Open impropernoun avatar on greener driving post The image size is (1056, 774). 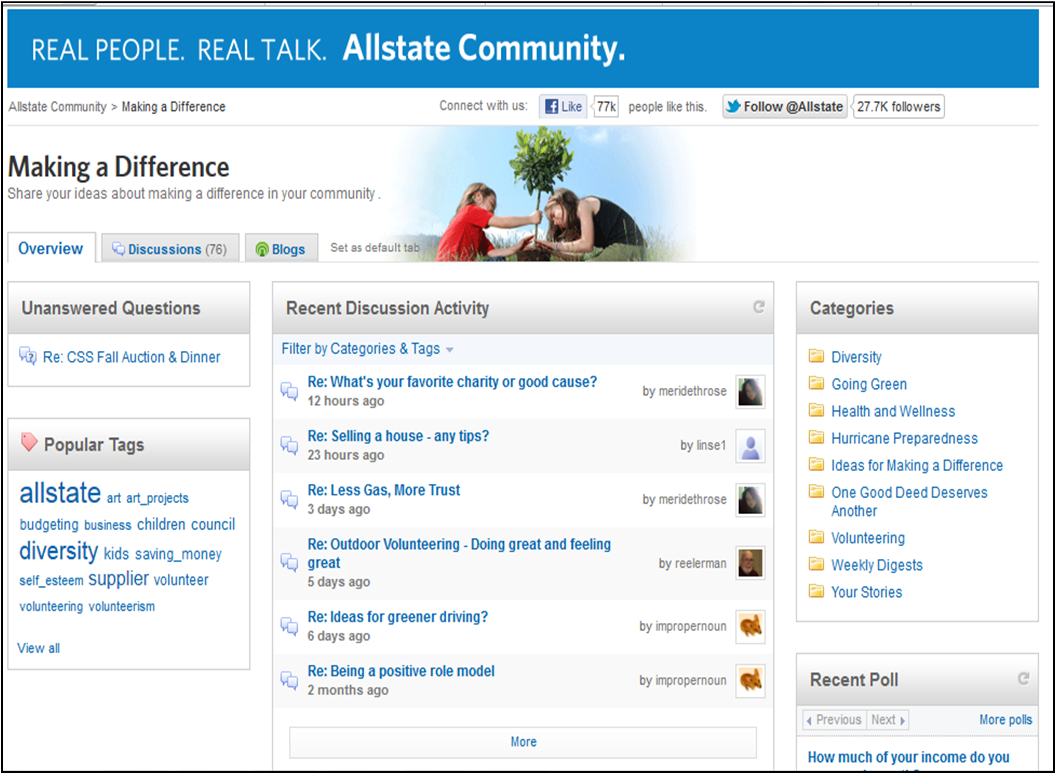(750, 626)
